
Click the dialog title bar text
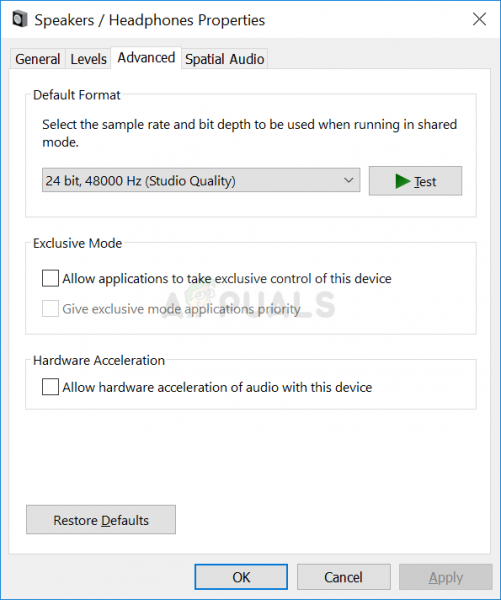pyautogui.click(x=150, y=20)
